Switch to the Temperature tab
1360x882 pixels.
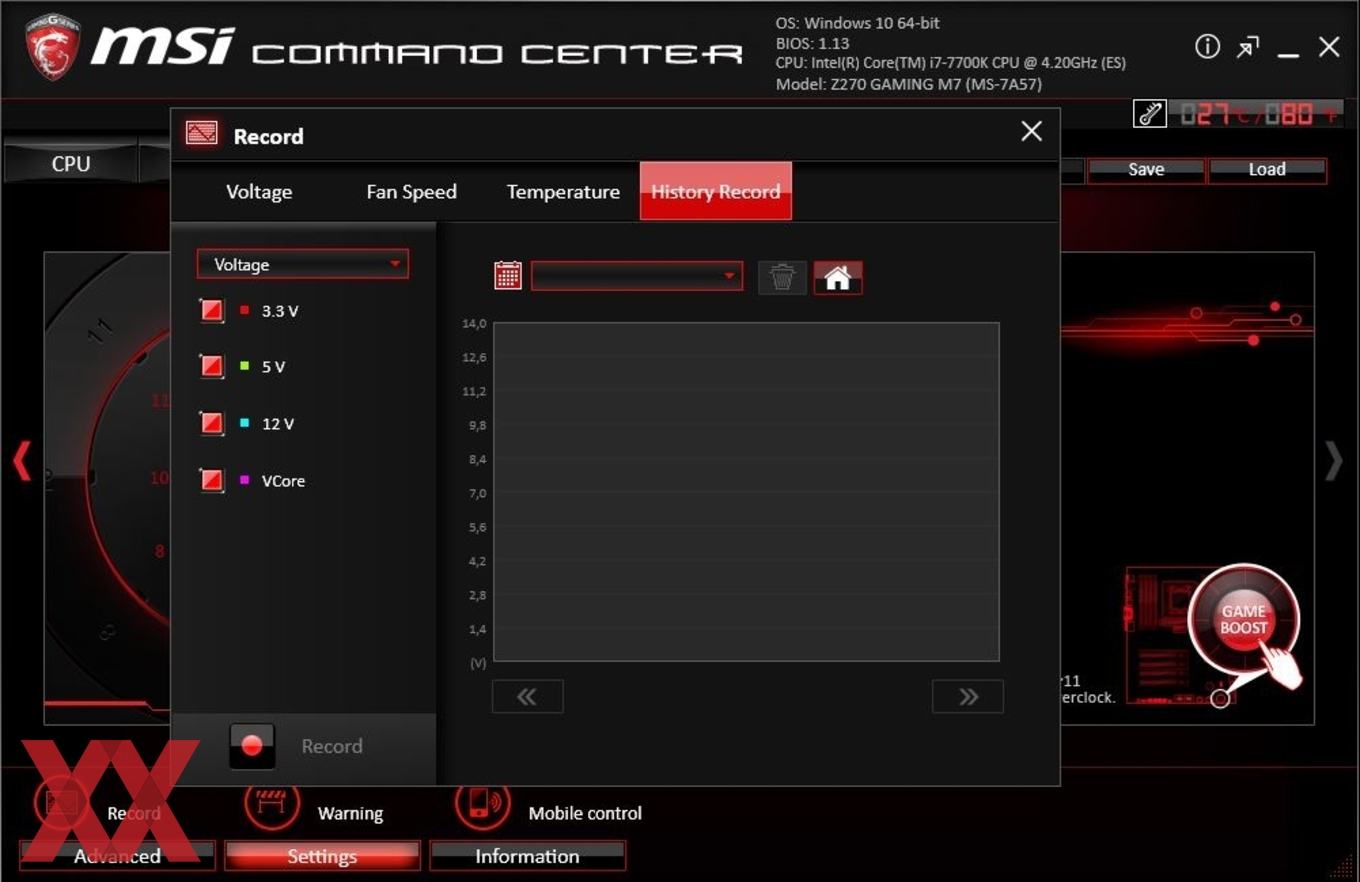tap(563, 192)
